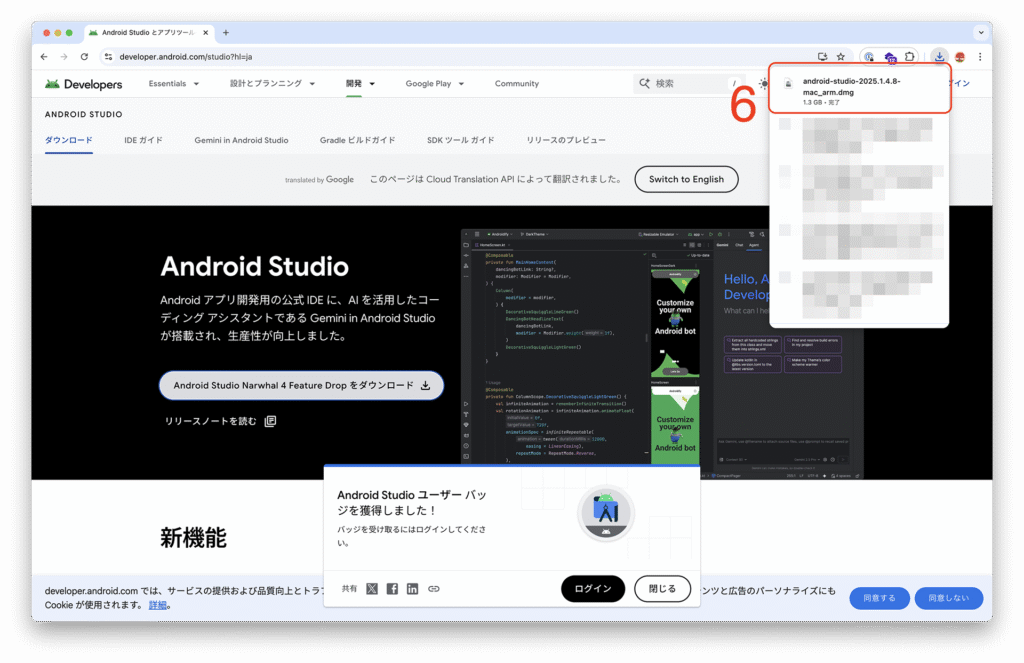The image size is (1024, 663).
Task: Click Switch to English button
Action: (x=686, y=179)
